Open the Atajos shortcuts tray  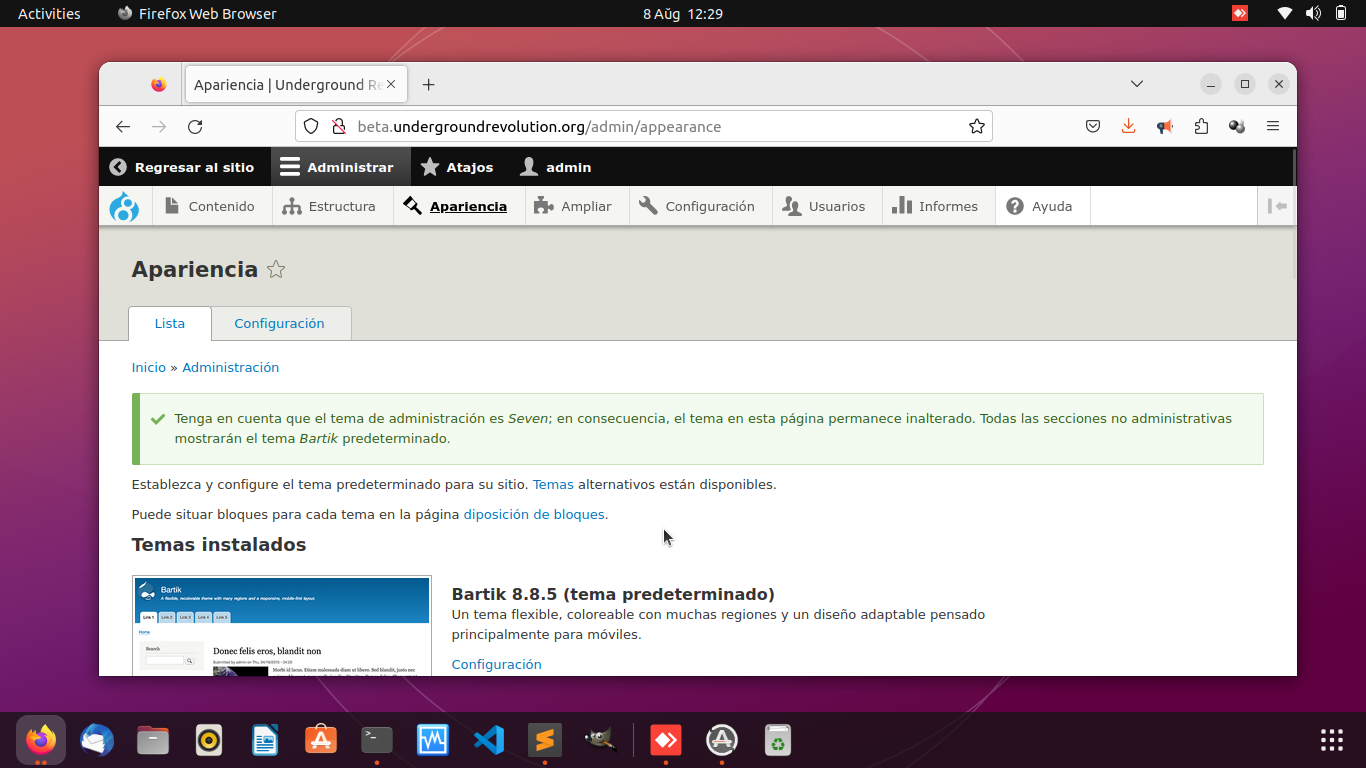coord(457,167)
